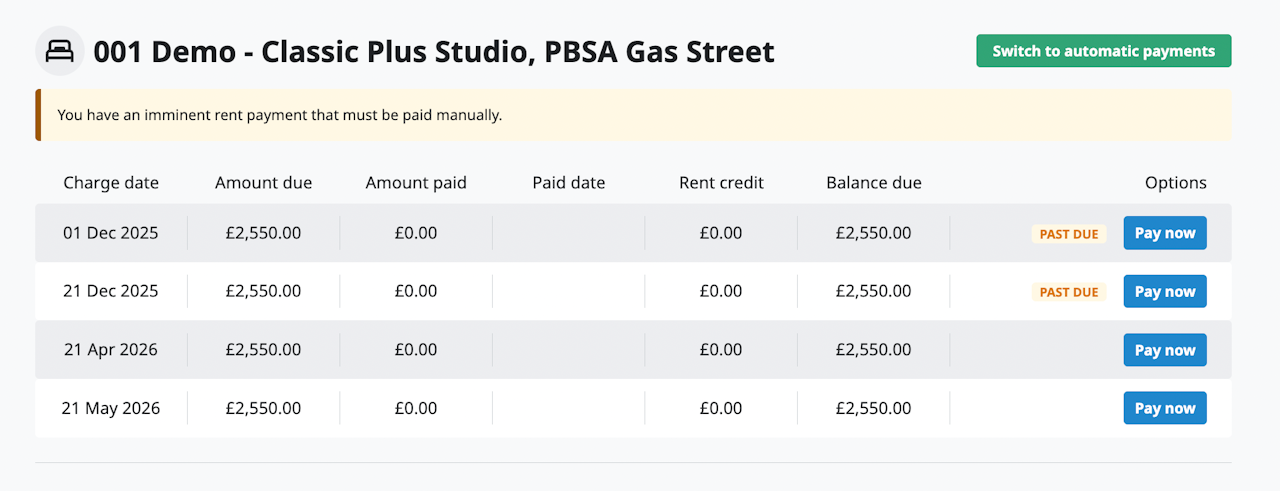Pay now for the 01 Dec 2025 charge
This screenshot has width=1280, height=491.
point(1164,233)
